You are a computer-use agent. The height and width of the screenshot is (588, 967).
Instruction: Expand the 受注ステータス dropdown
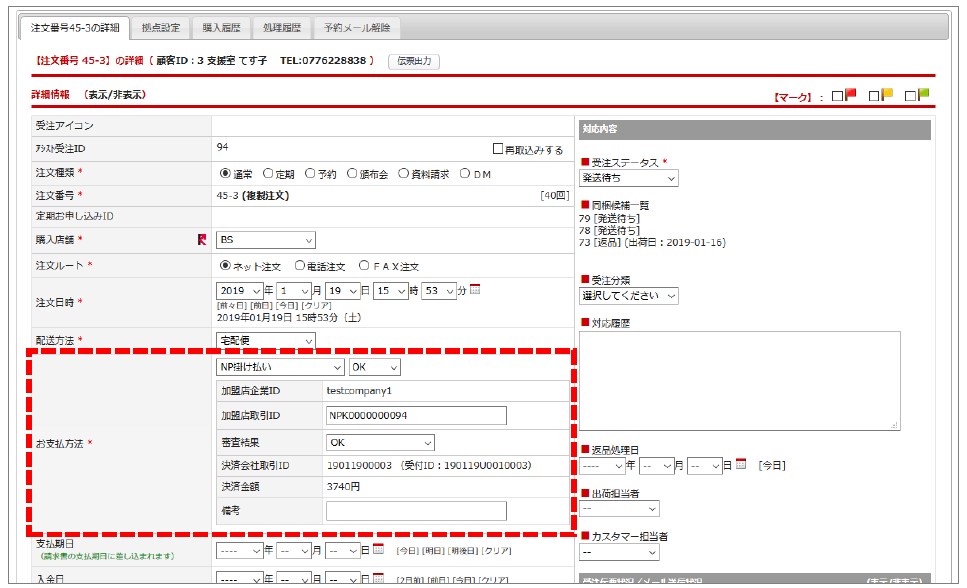tap(628, 178)
